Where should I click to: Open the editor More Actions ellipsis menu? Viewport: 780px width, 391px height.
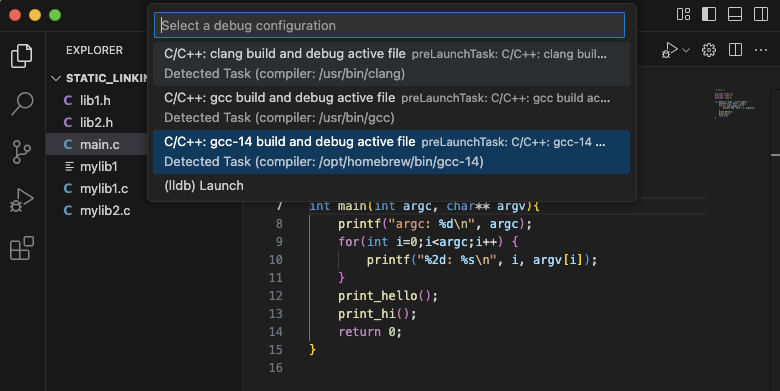point(761,50)
